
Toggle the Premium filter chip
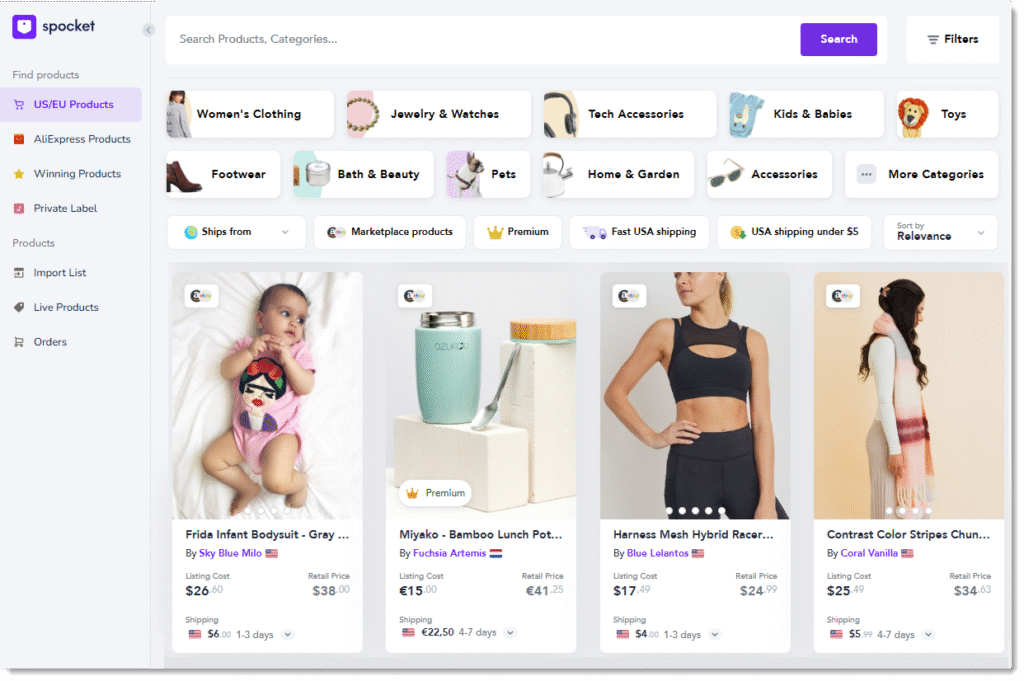point(517,232)
